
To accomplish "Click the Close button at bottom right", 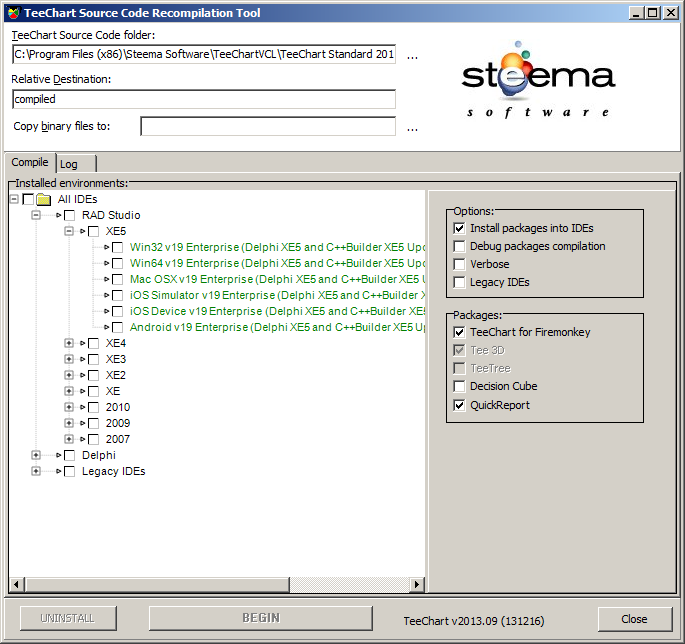I will pos(635,619).
